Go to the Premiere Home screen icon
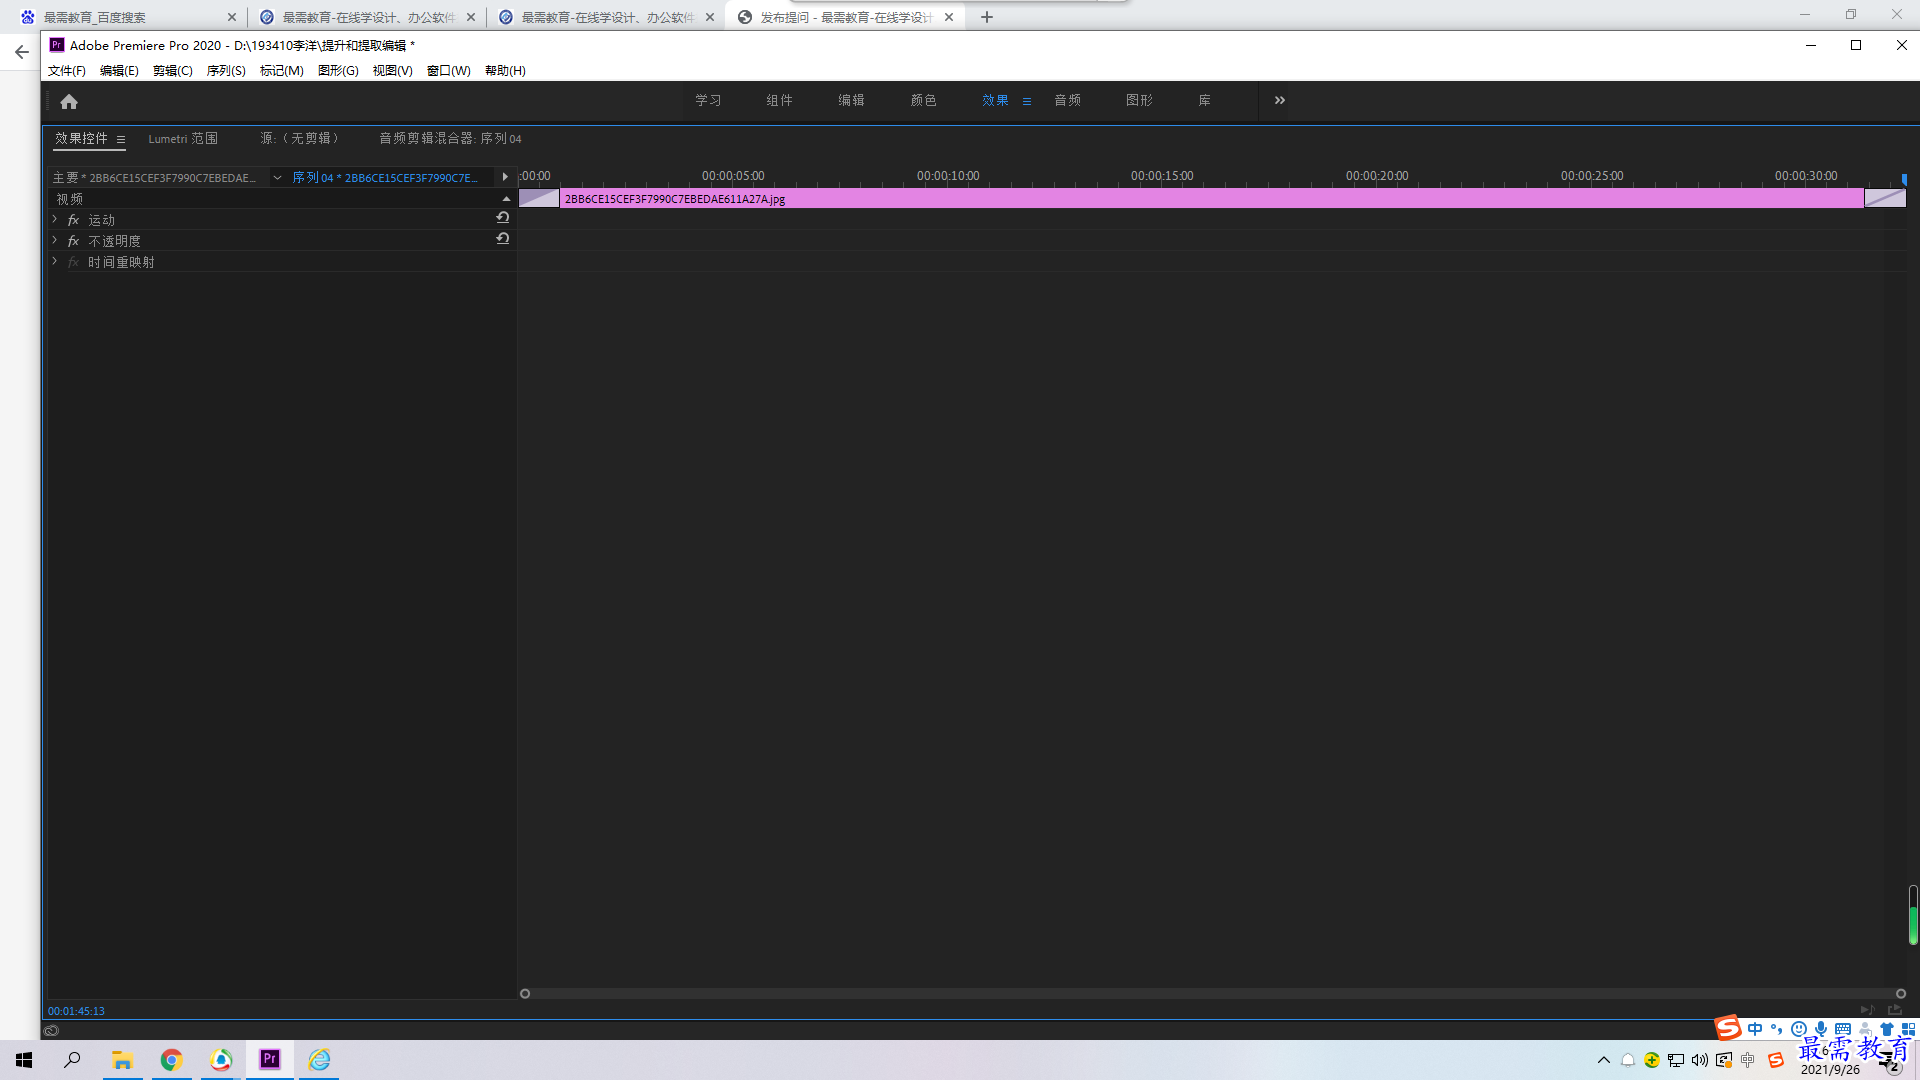1920x1080 pixels. (69, 101)
